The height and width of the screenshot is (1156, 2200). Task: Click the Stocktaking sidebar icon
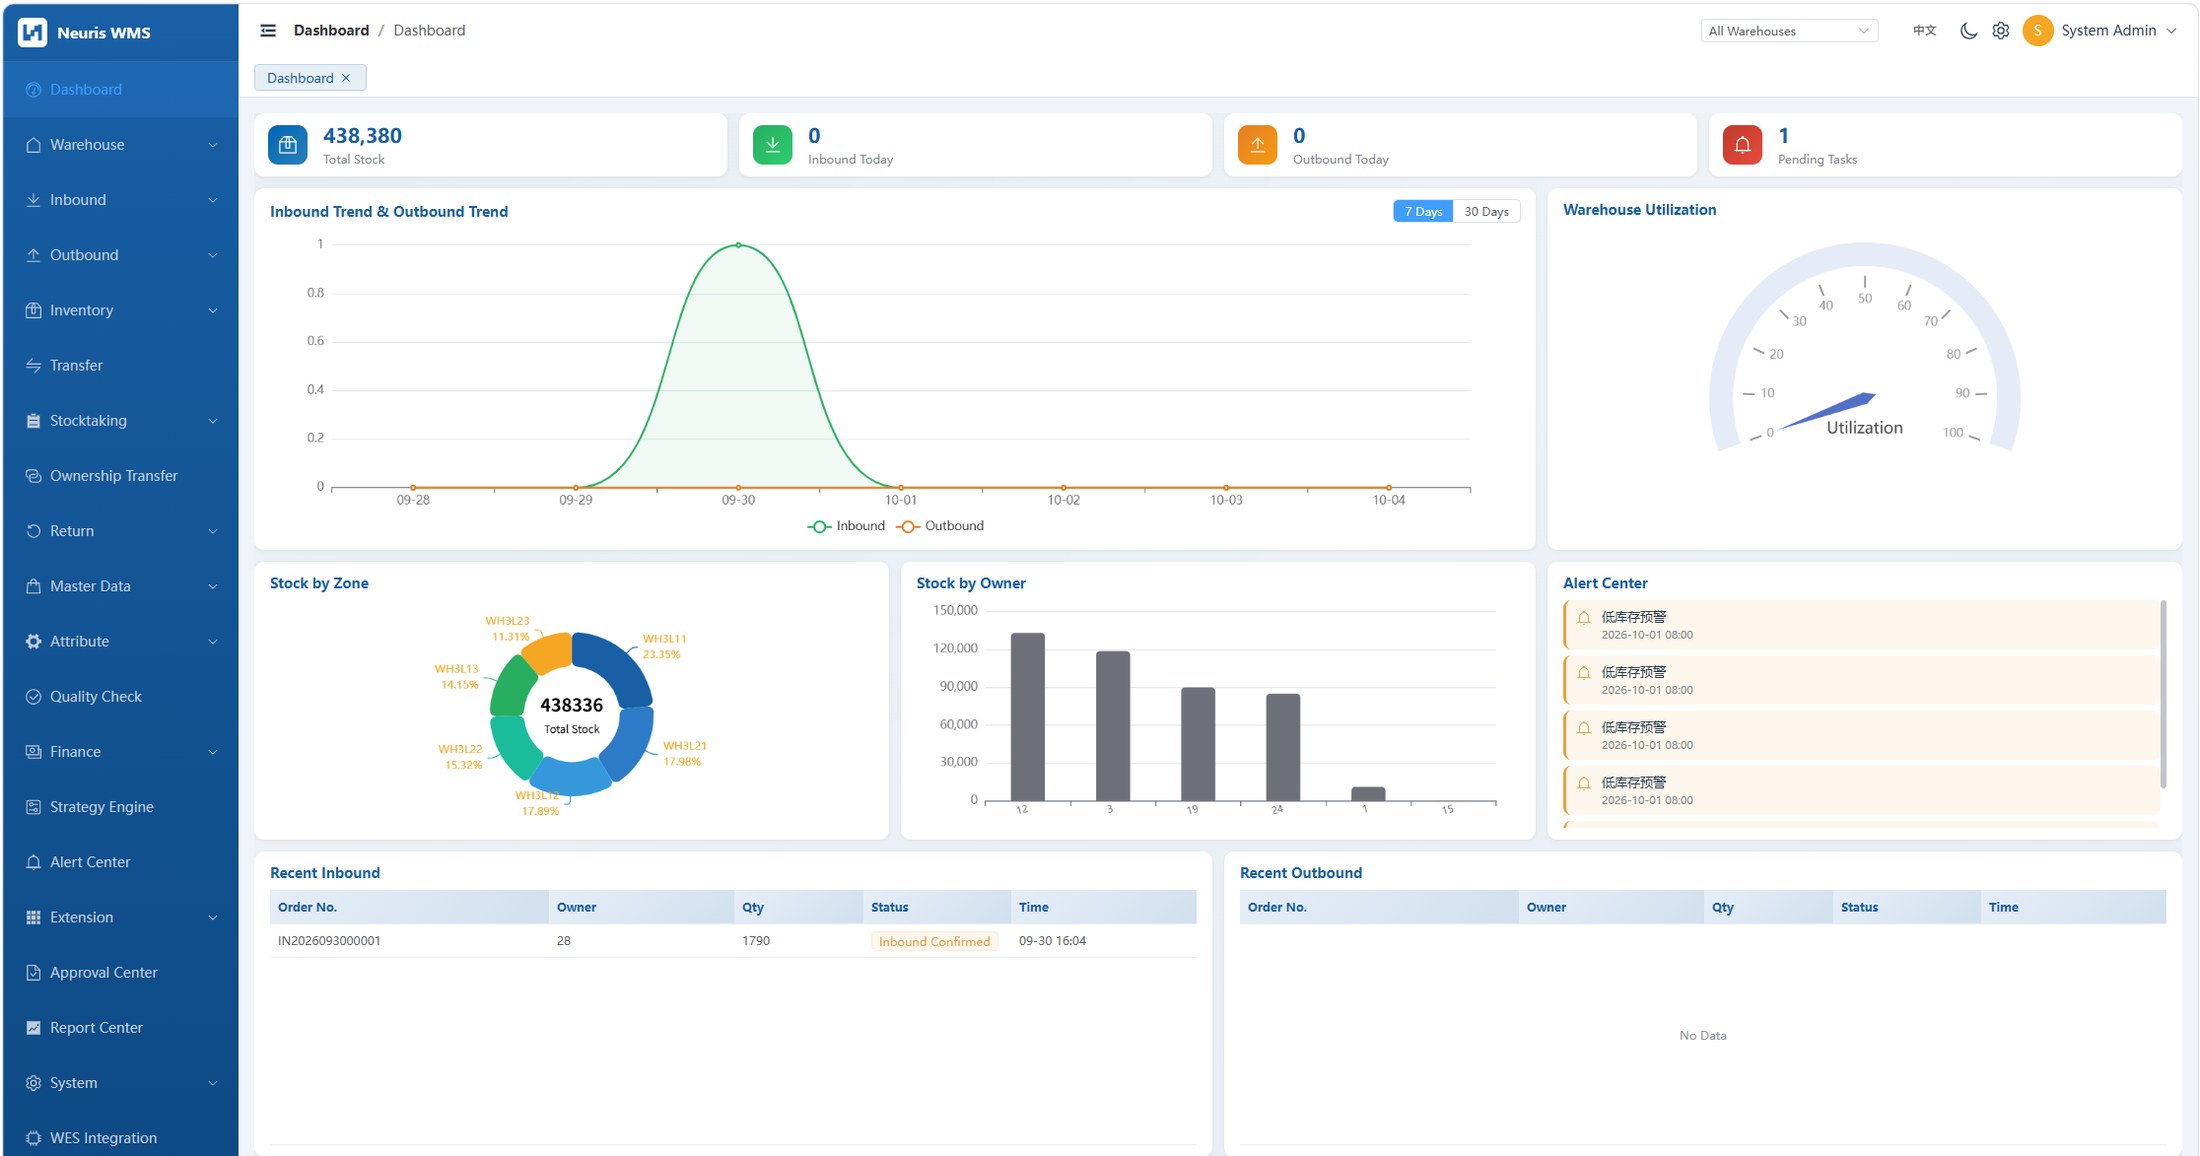pyautogui.click(x=33, y=421)
